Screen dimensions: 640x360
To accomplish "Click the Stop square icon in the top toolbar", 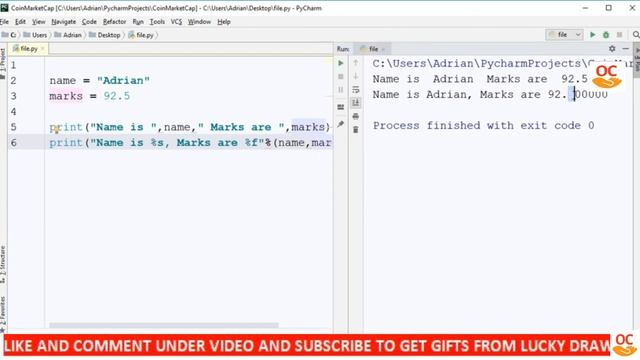I will pyautogui.click(x=619, y=35).
